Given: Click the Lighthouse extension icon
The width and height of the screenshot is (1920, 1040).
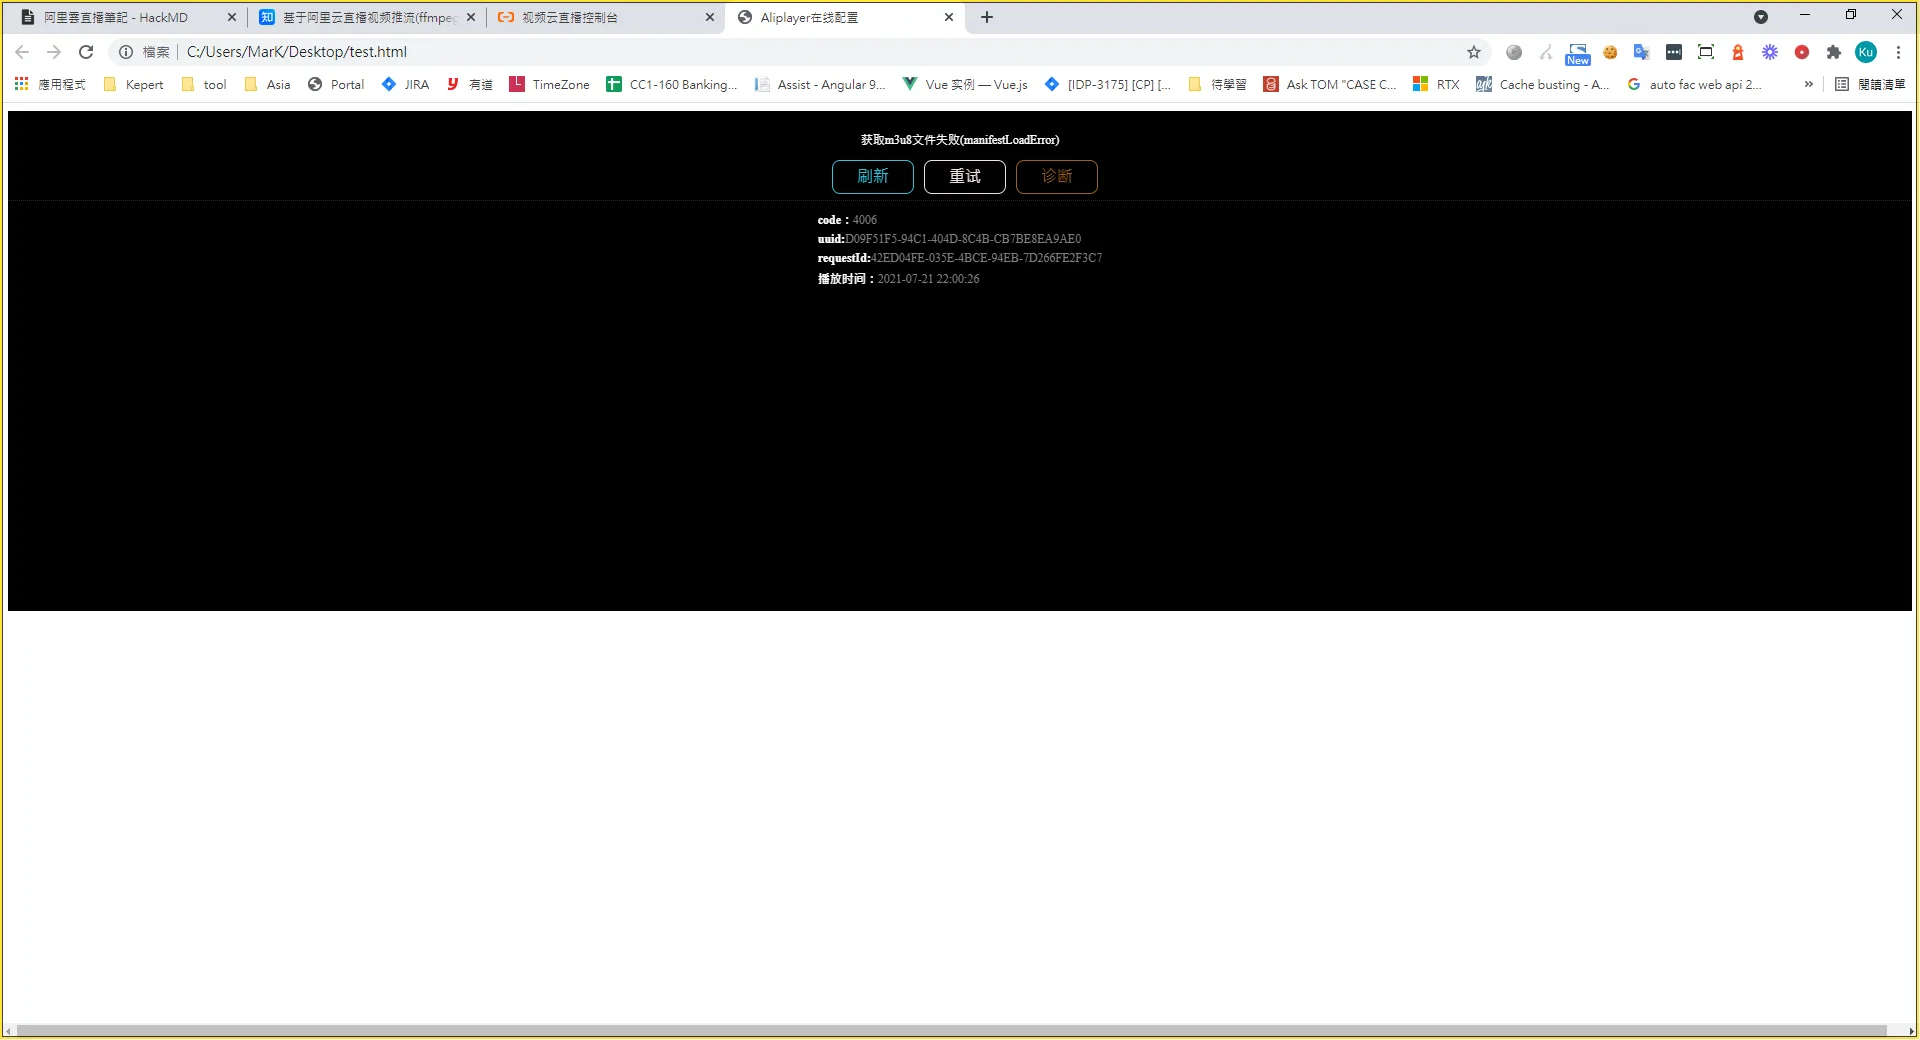Looking at the screenshot, I should point(1738,52).
